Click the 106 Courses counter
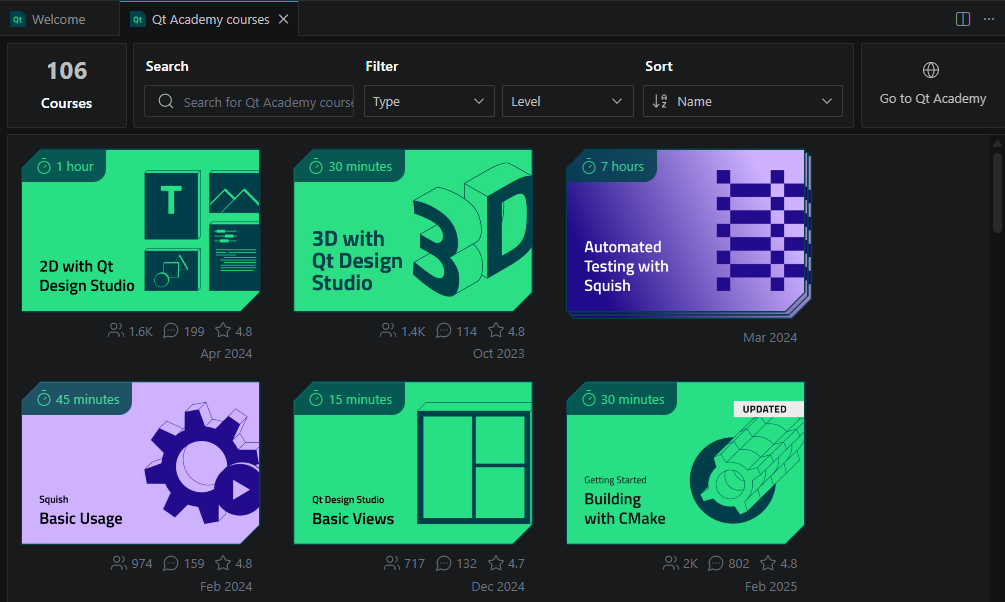Image resolution: width=1005 pixels, height=602 pixels. click(x=67, y=85)
